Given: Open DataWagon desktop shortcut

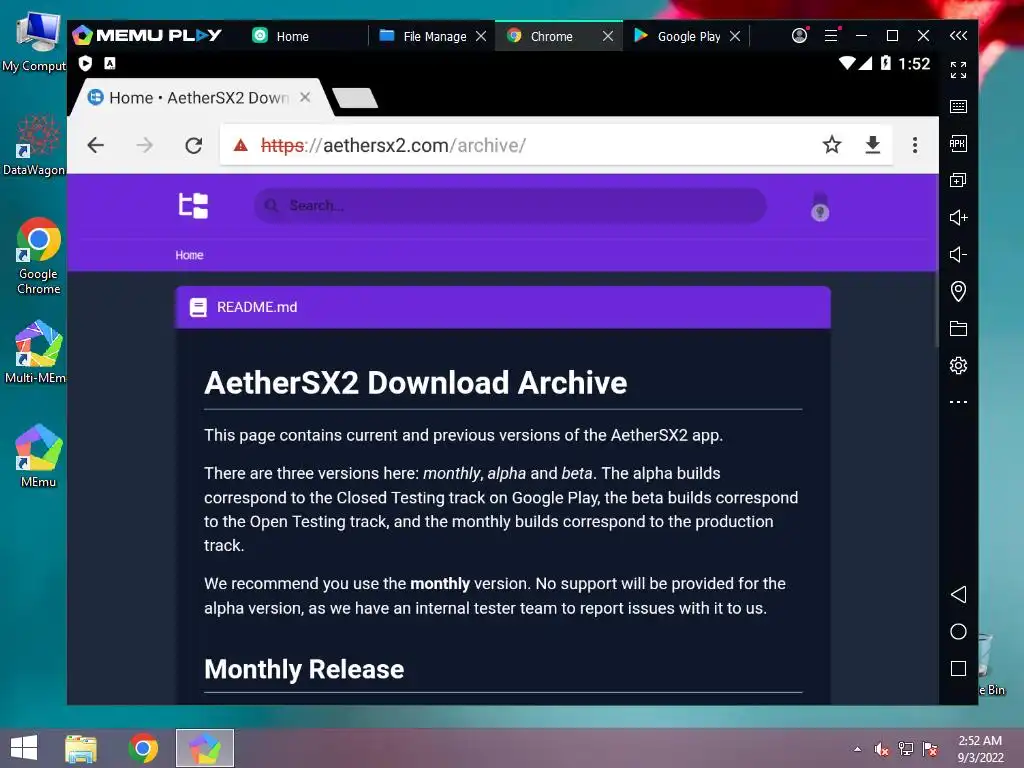Looking at the screenshot, I should coord(34,146).
